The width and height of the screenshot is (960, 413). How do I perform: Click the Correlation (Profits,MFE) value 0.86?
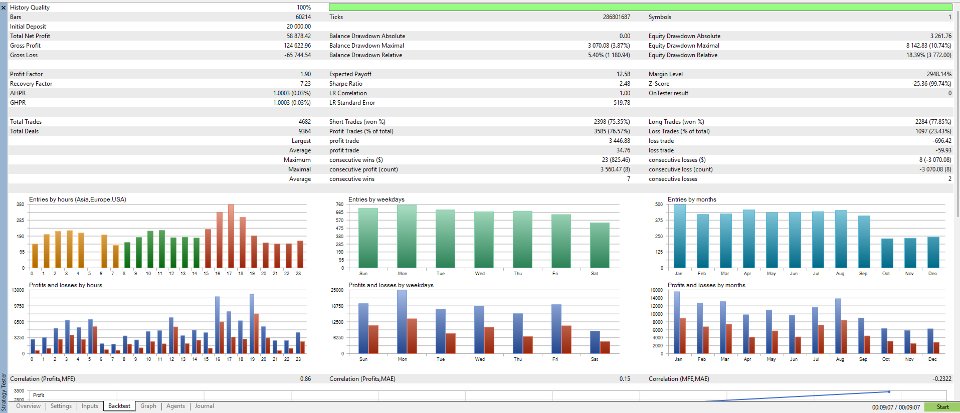(x=306, y=379)
